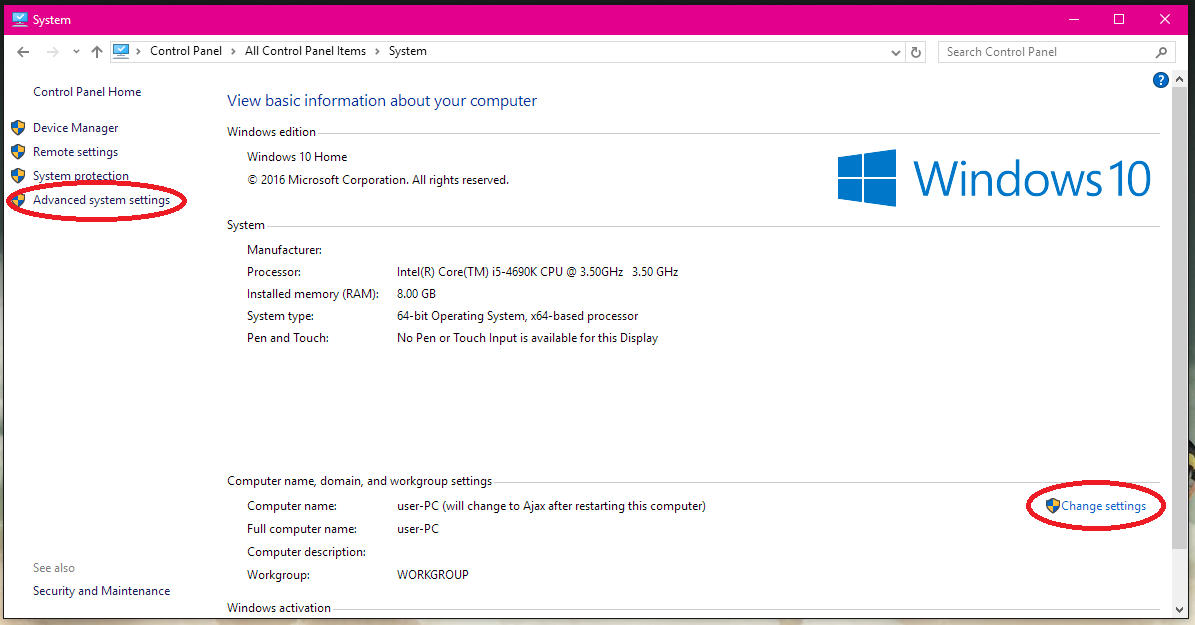The height and width of the screenshot is (625, 1195).
Task: Expand chevron after All Control Panel Items
Action: (377, 51)
